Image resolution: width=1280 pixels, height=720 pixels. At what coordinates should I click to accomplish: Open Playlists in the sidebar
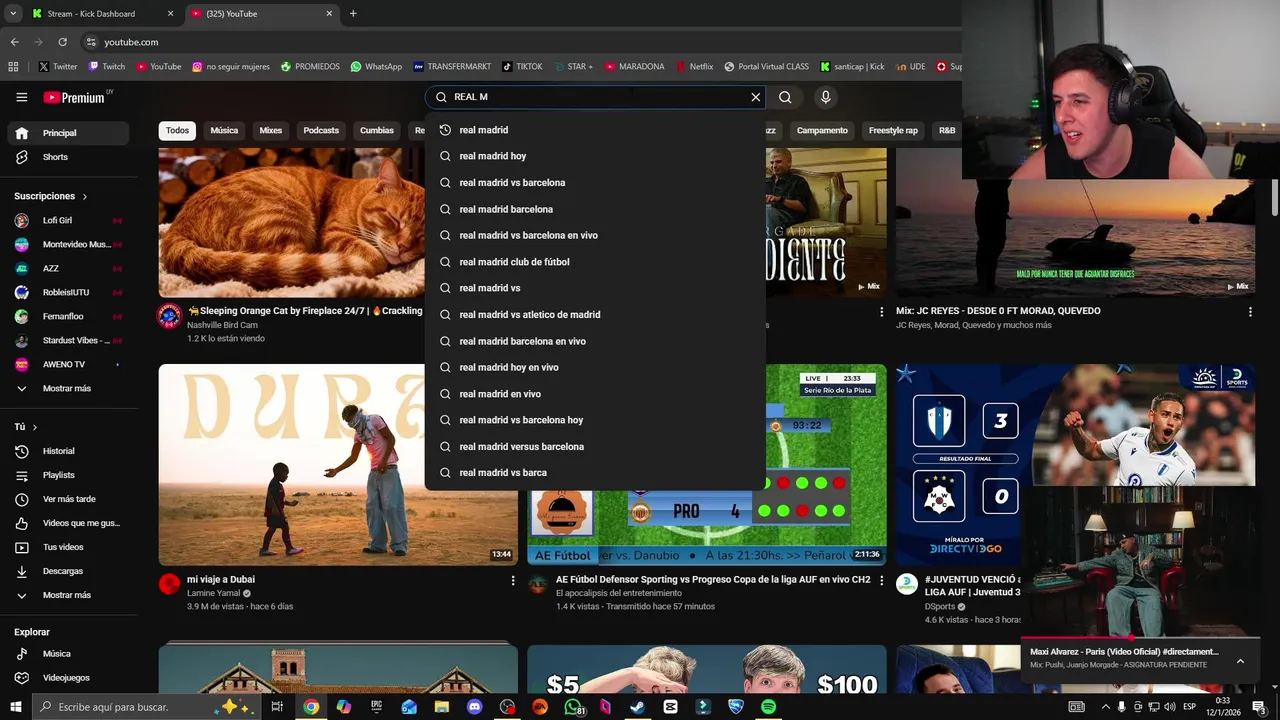coord(68,475)
